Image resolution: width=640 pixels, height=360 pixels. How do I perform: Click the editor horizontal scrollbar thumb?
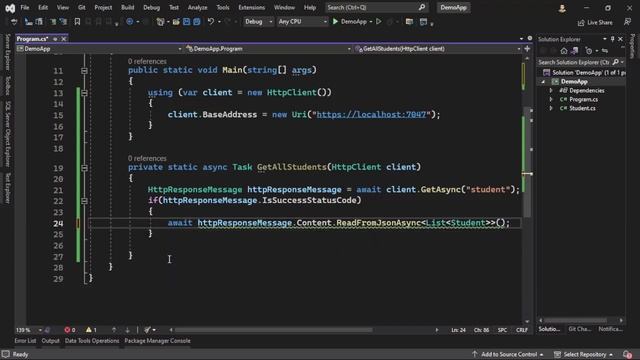coord(273,330)
